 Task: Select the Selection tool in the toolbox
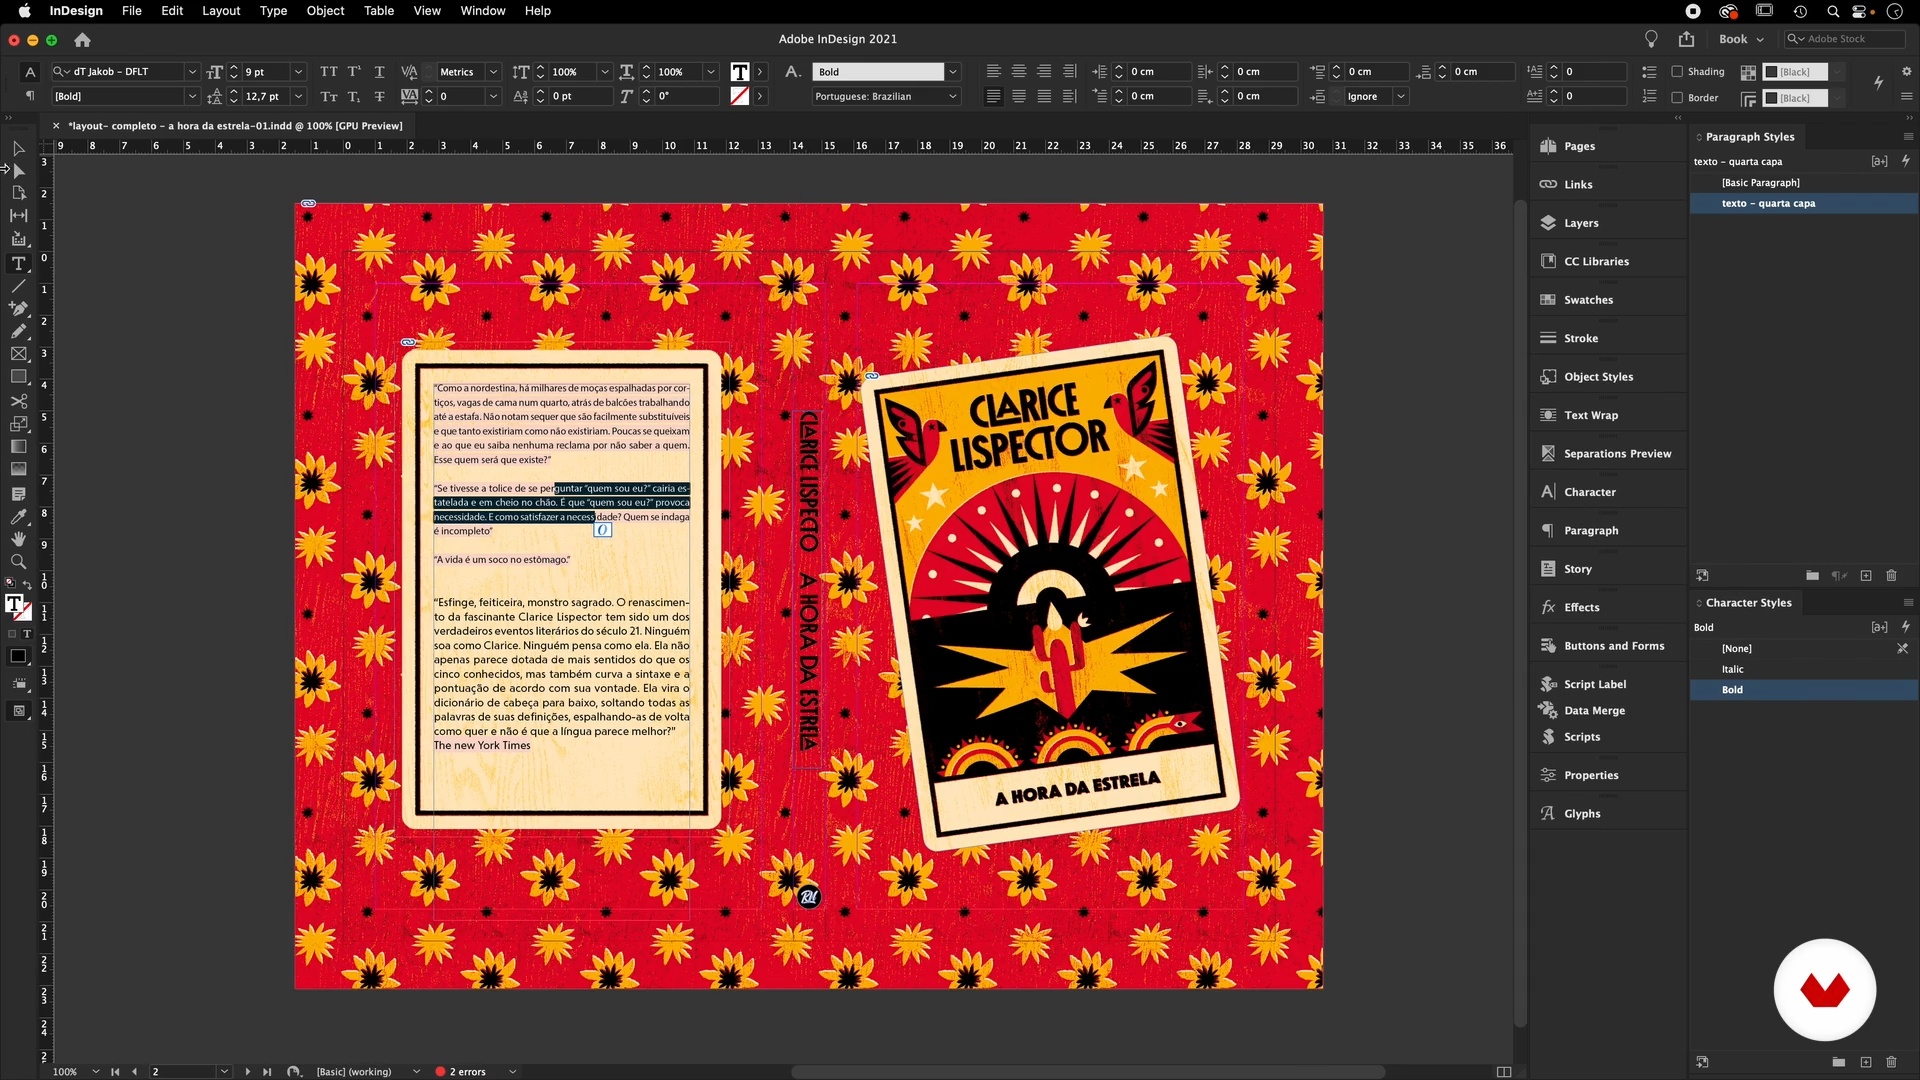[18, 148]
